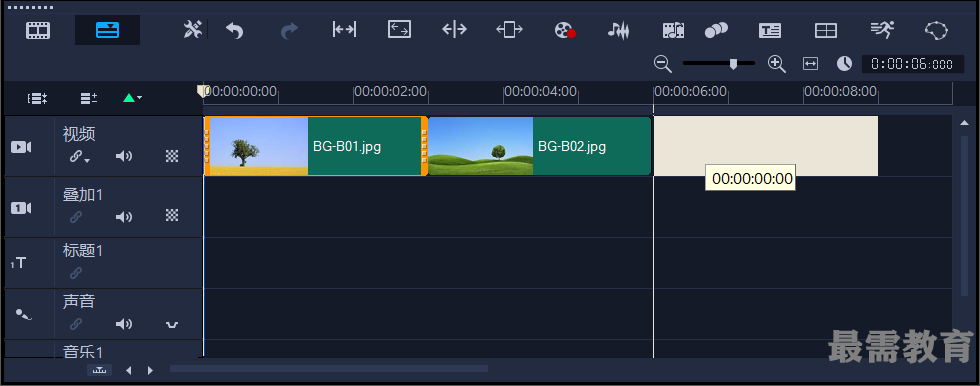Open the Time Remapping runner icon

(882, 29)
